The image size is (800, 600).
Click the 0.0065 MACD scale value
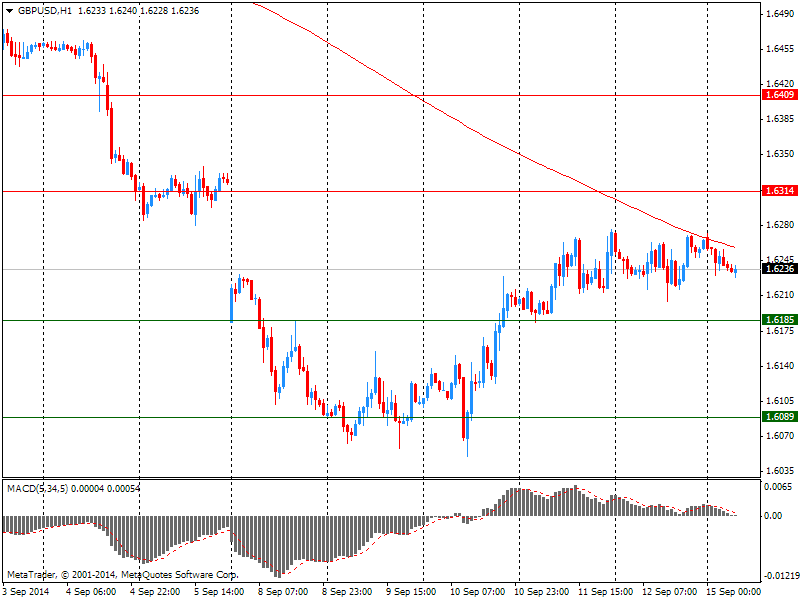tap(778, 487)
